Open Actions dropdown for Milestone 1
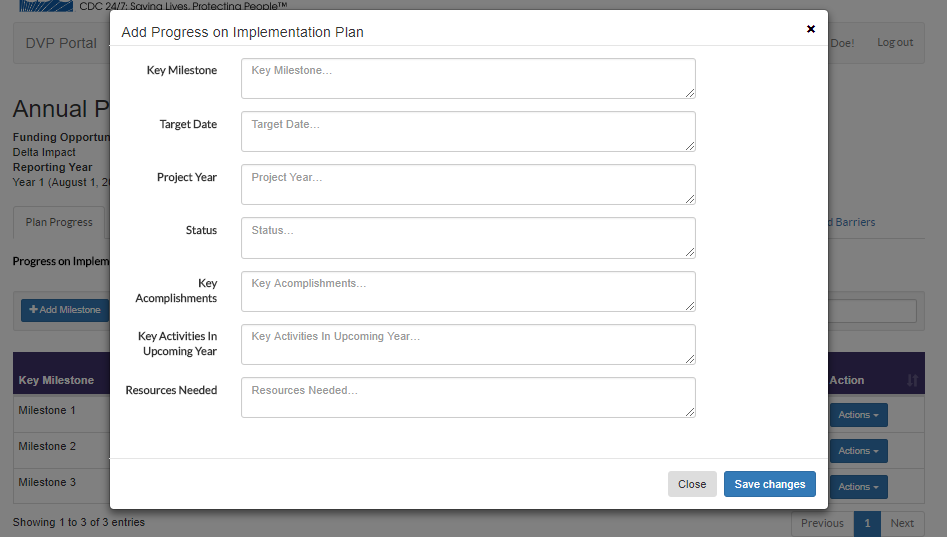 (858, 415)
